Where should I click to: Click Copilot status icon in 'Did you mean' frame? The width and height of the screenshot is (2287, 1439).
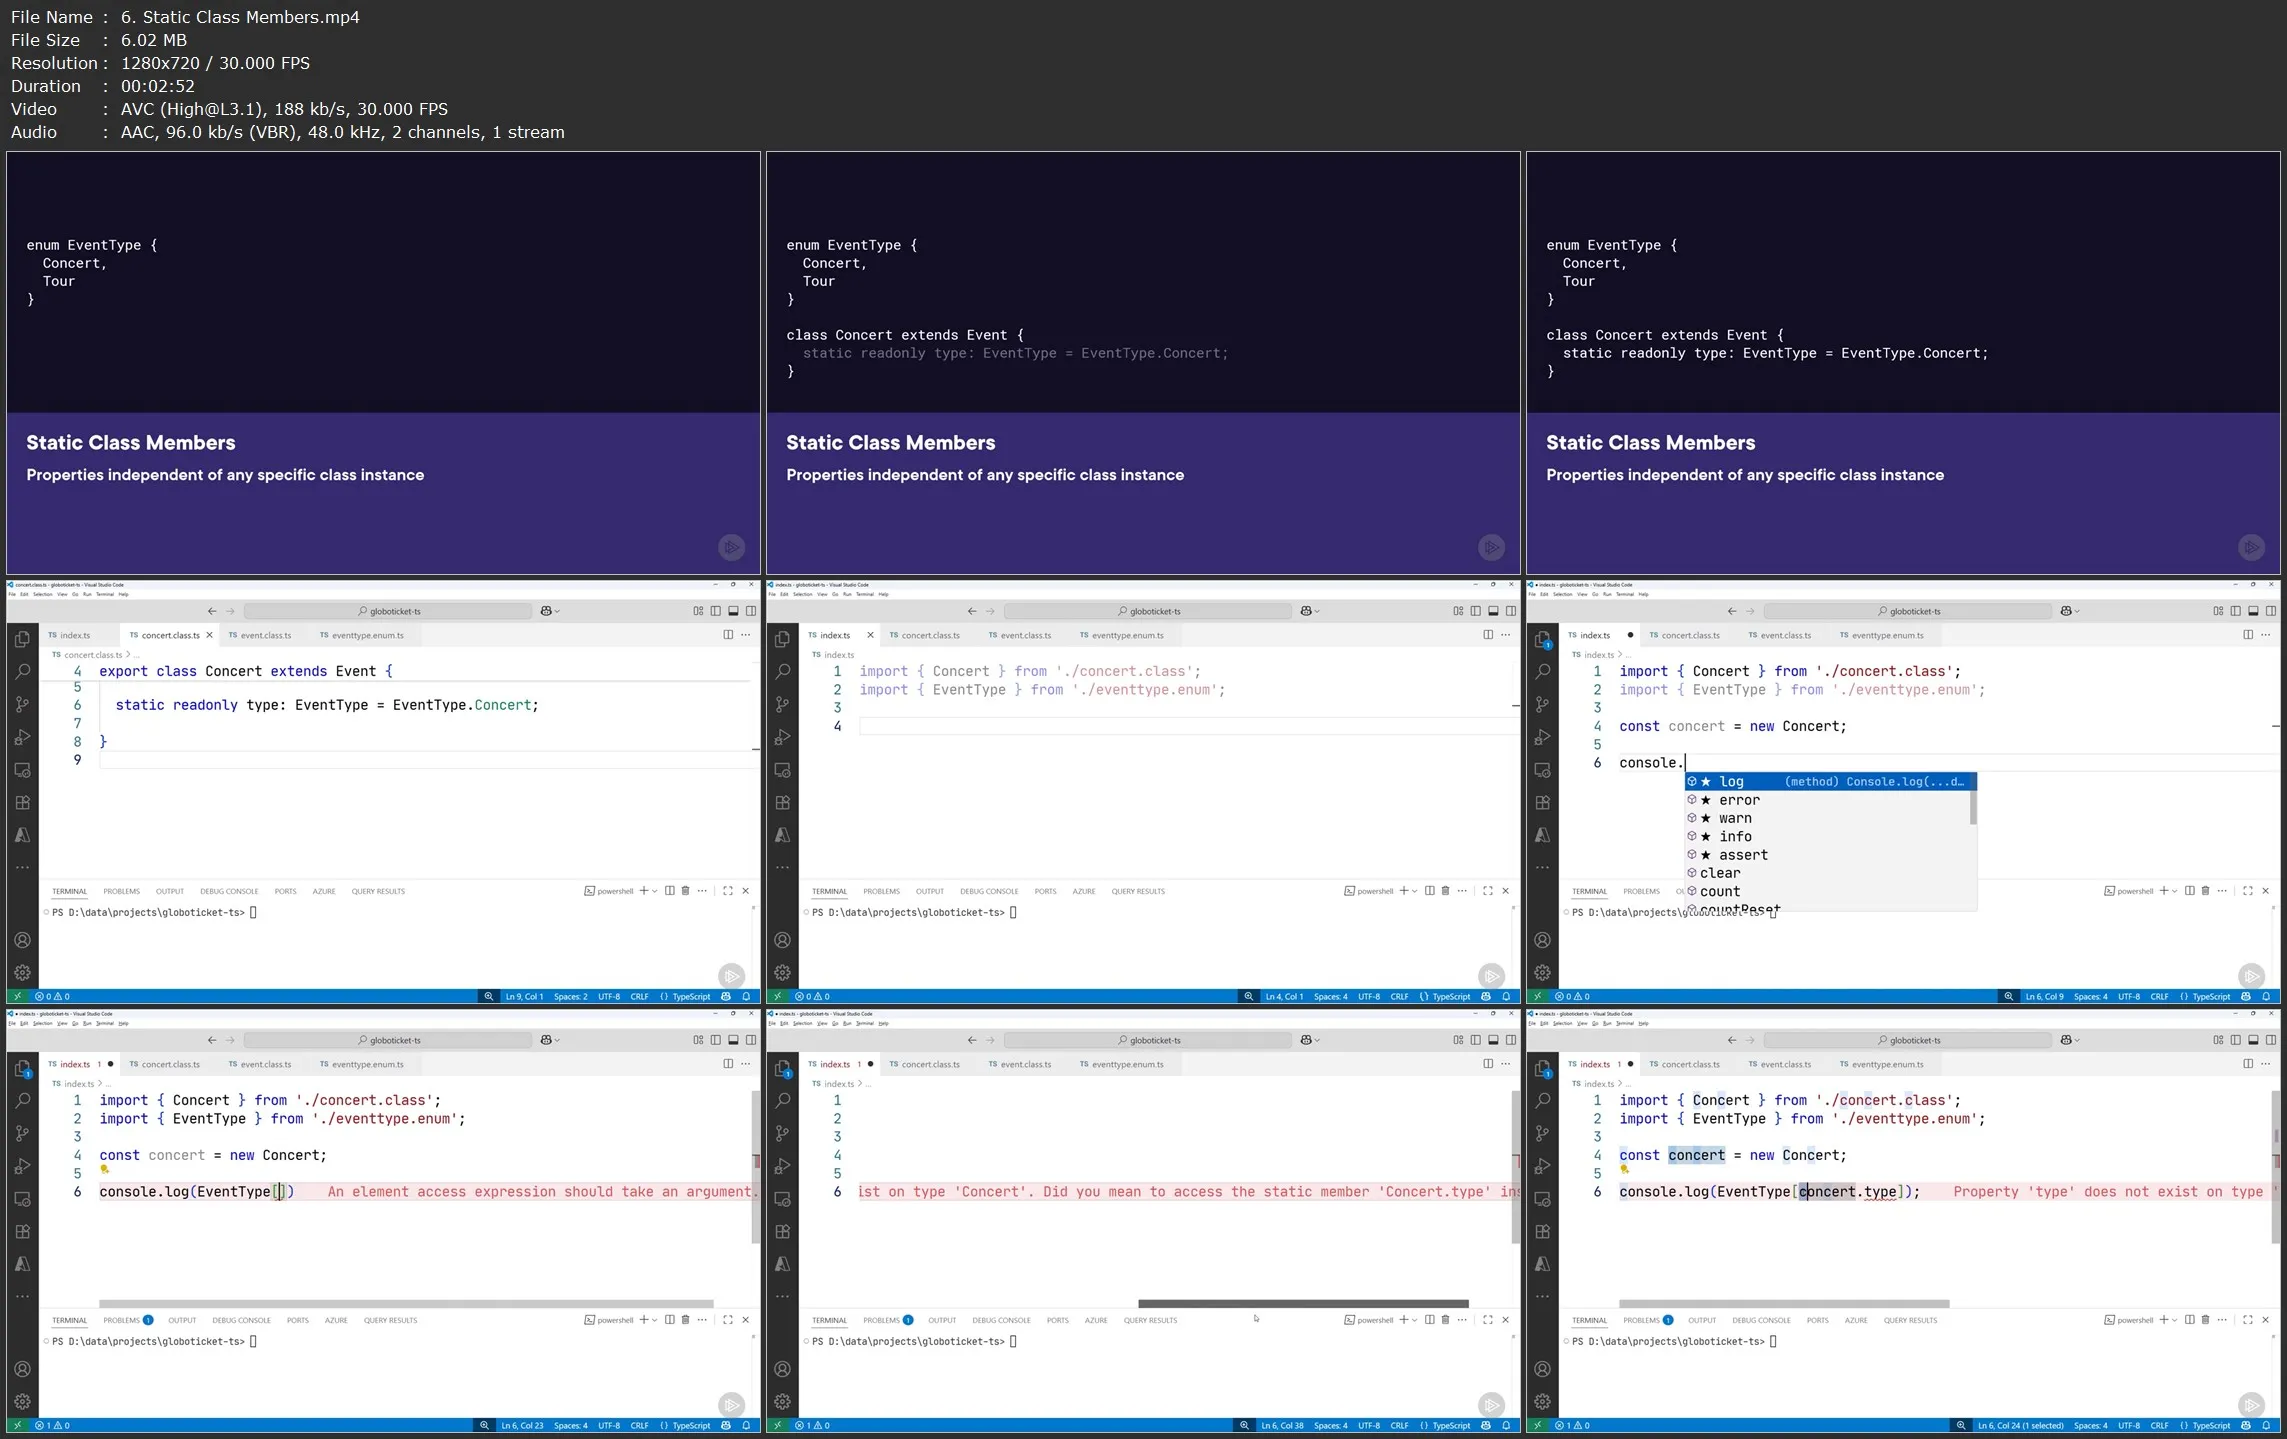pos(1486,1425)
